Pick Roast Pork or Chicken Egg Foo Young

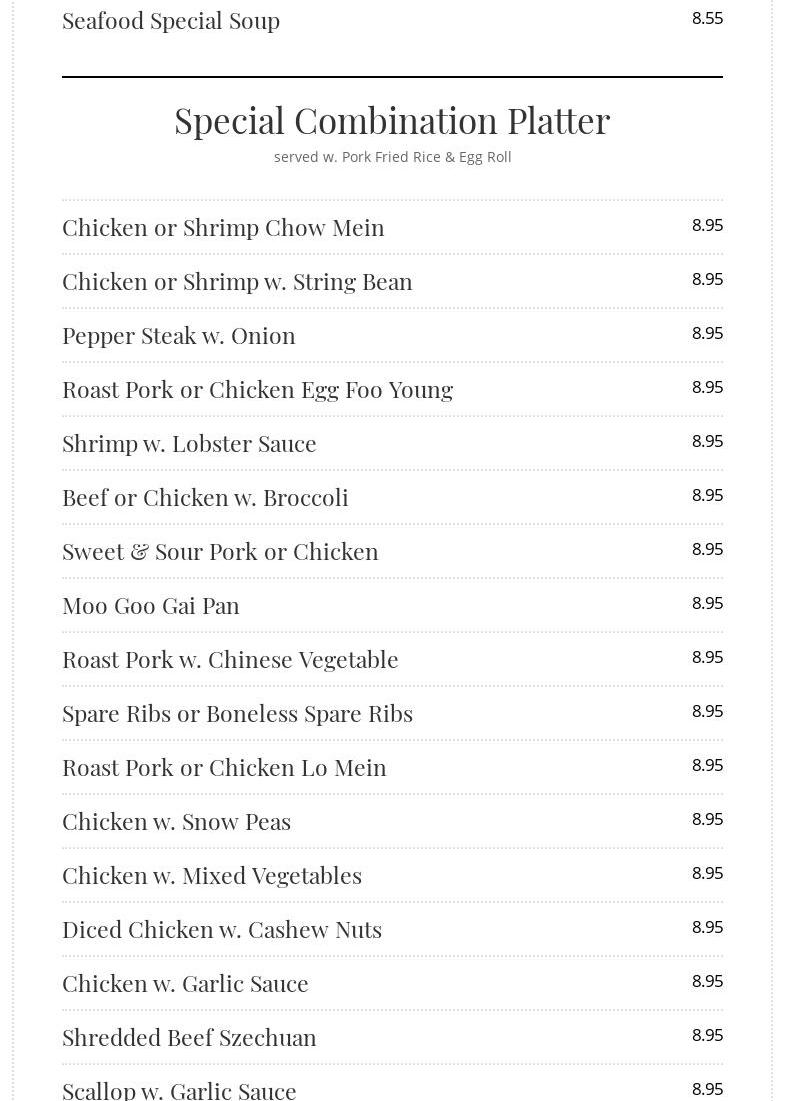tap(257, 389)
